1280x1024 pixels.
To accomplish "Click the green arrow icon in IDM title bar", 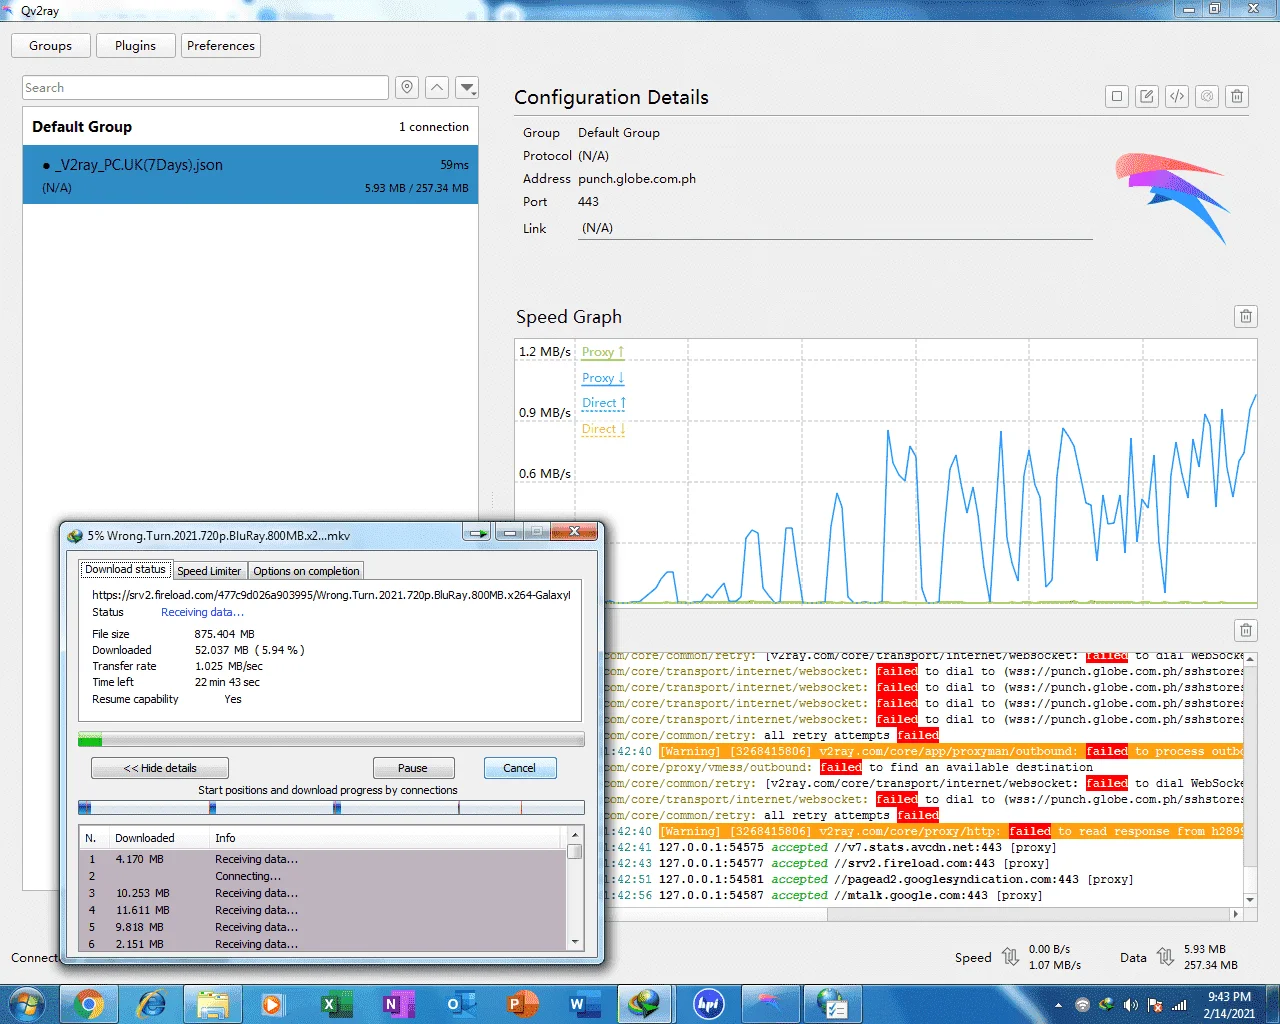I will tap(479, 533).
